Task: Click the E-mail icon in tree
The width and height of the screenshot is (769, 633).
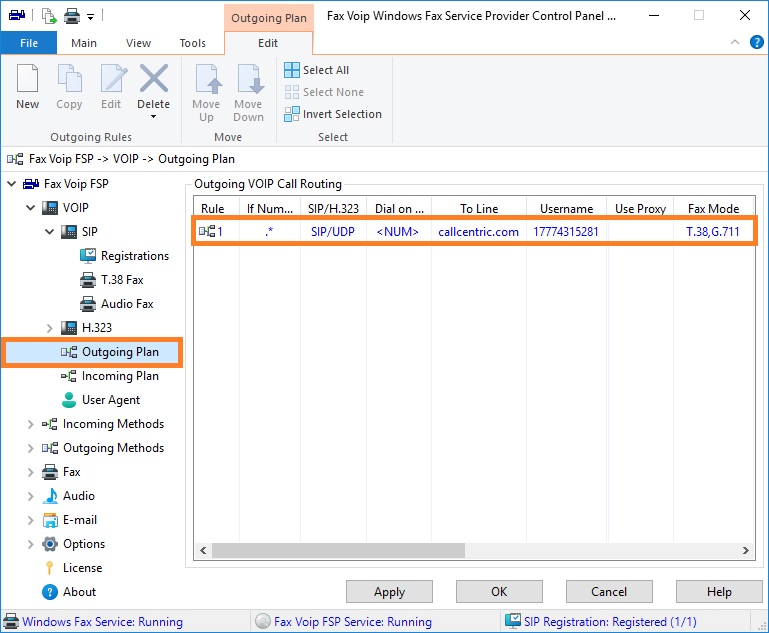Action: coord(50,520)
